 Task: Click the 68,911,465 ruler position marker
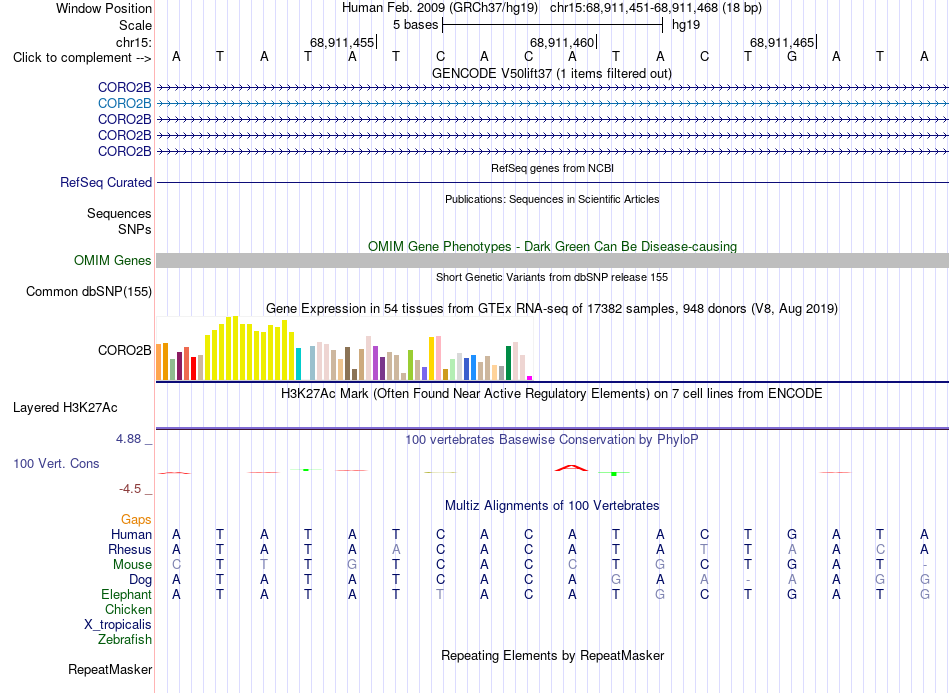tap(783, 42)
